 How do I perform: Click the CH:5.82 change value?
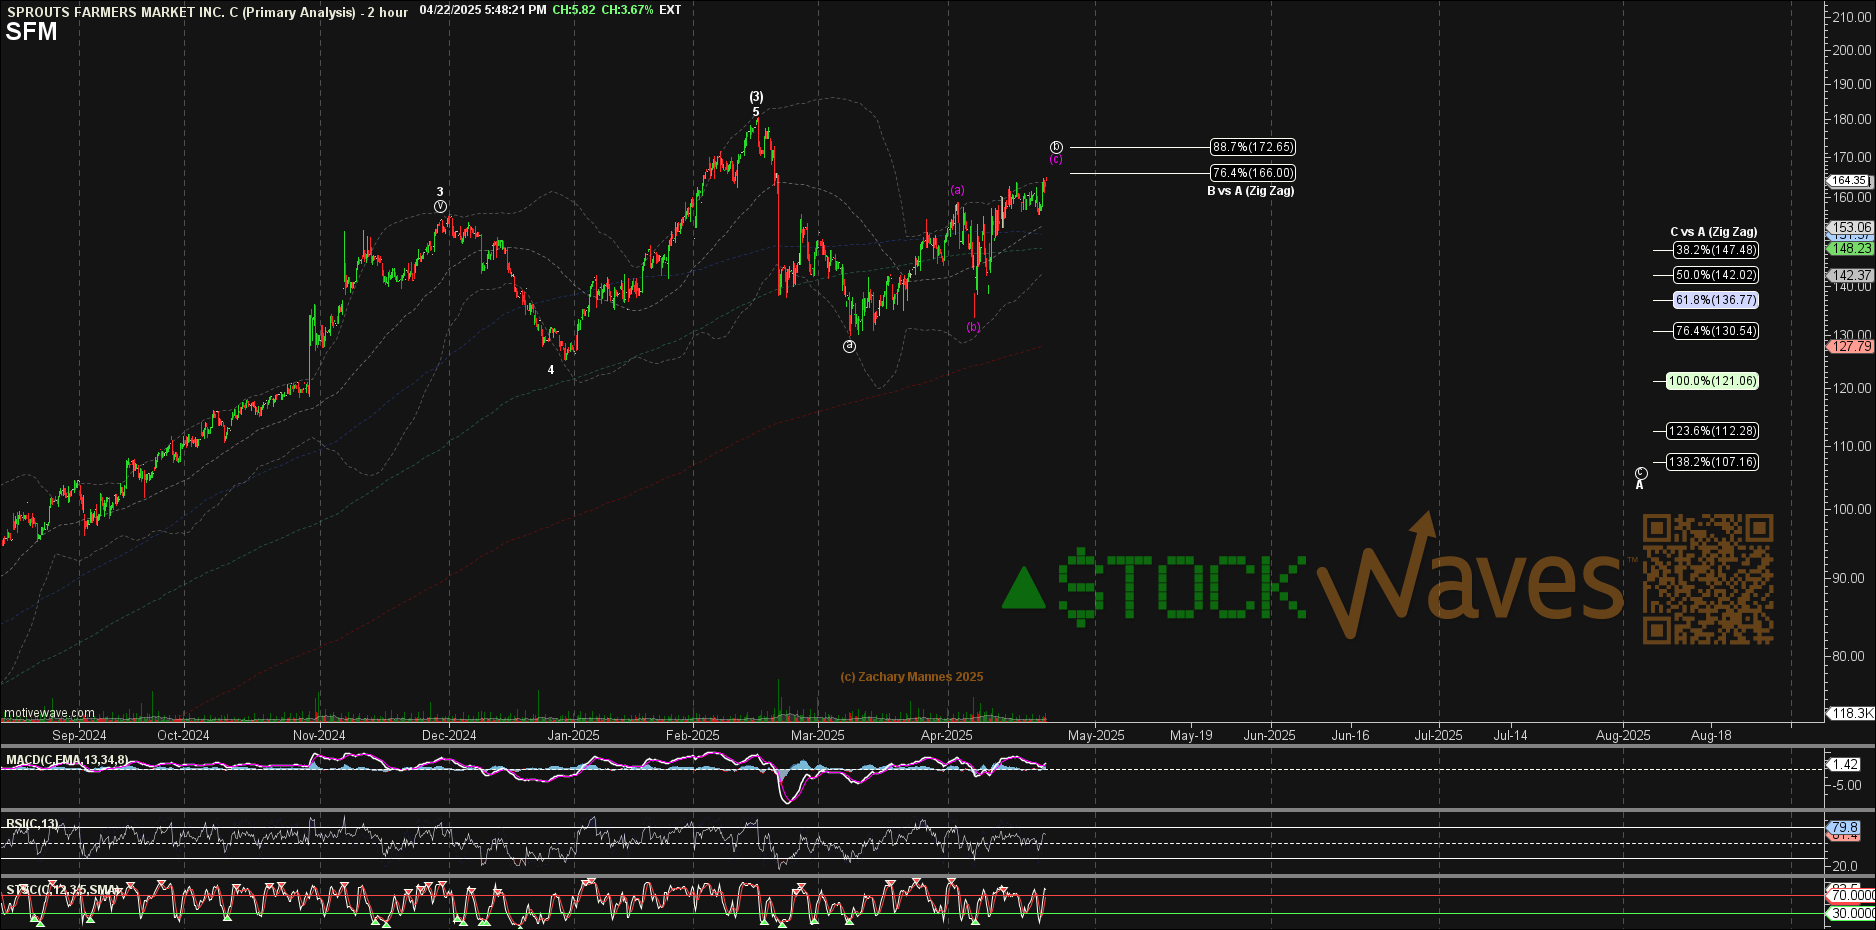coord(573,10)
